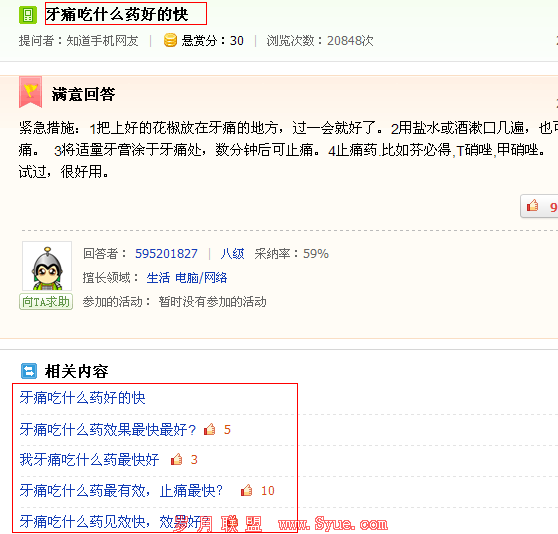Click the green mobile phone question icon
This screenshot has width=558, height=534.
coord(28,15)
